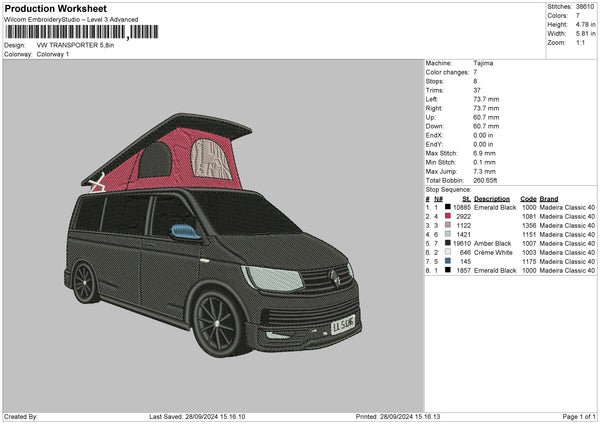Click the Code column header
600x424 pixels.
(x=528, y=198)
